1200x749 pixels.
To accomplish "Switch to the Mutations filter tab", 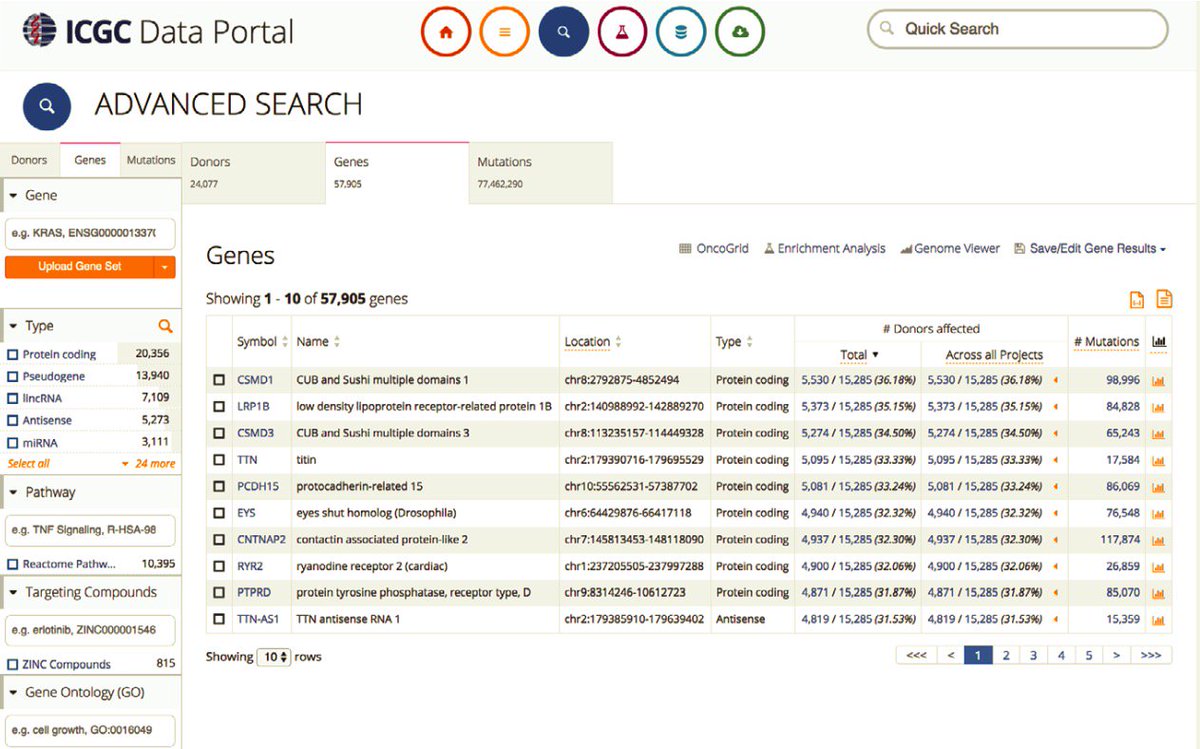I will 151,160.
